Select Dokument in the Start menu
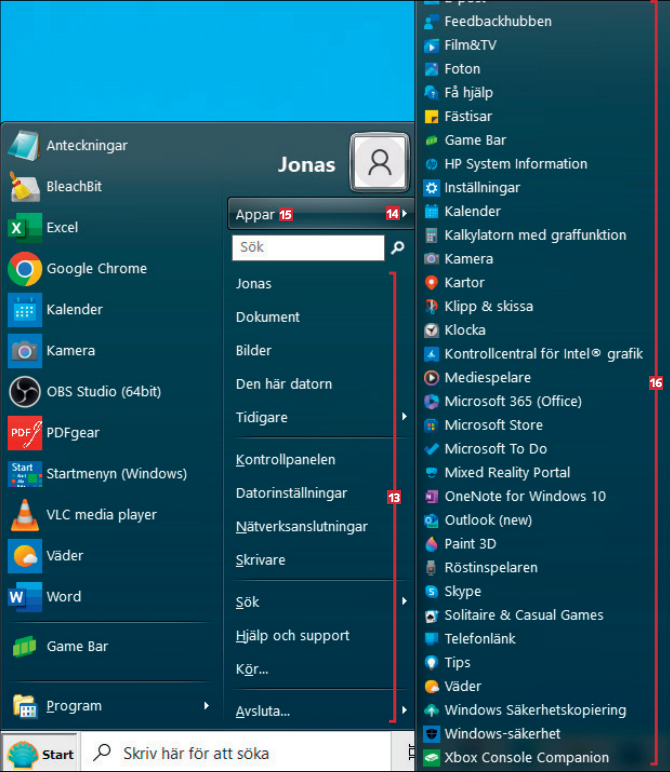Screen dimensions: 670x772 [268, 317]
